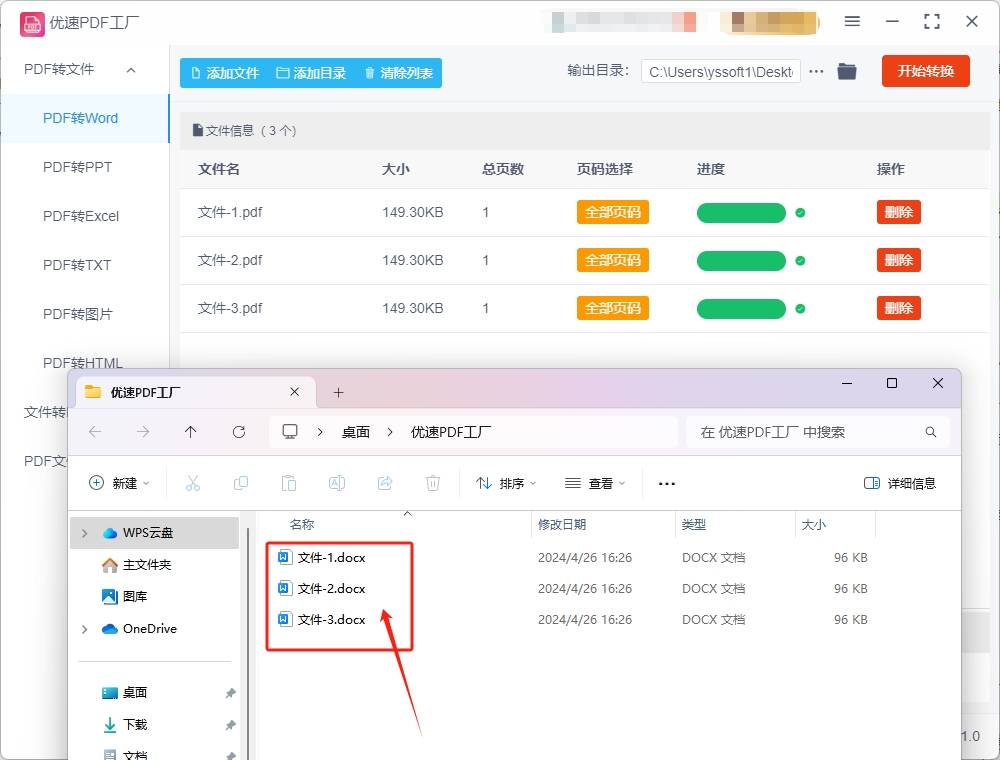1000x760 pixels.
Task: Select PDF转PPT in sidebar
Action: [x=77, y=167]
